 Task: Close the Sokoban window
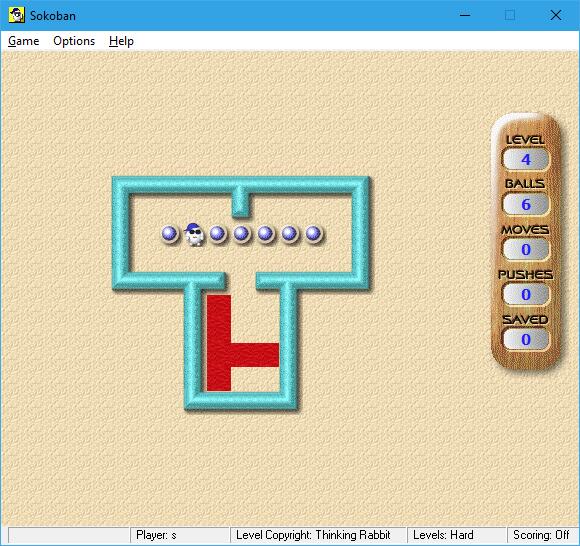[x=556, y=15]
